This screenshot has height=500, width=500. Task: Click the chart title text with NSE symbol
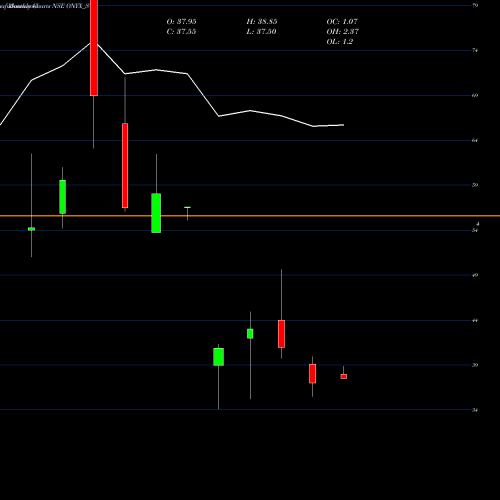click(x=45, y=6)
